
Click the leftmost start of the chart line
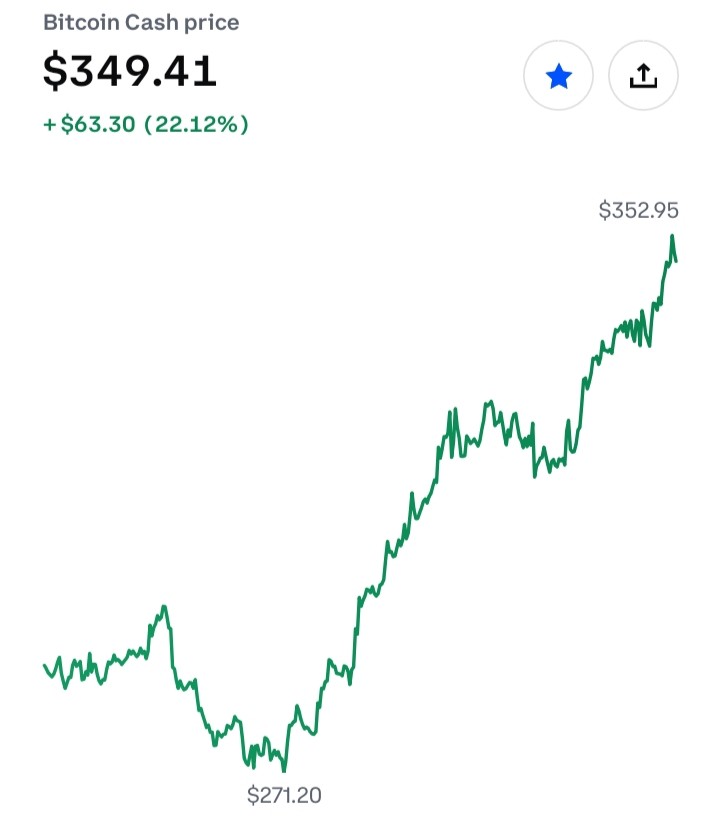click(x=45, y=665)
